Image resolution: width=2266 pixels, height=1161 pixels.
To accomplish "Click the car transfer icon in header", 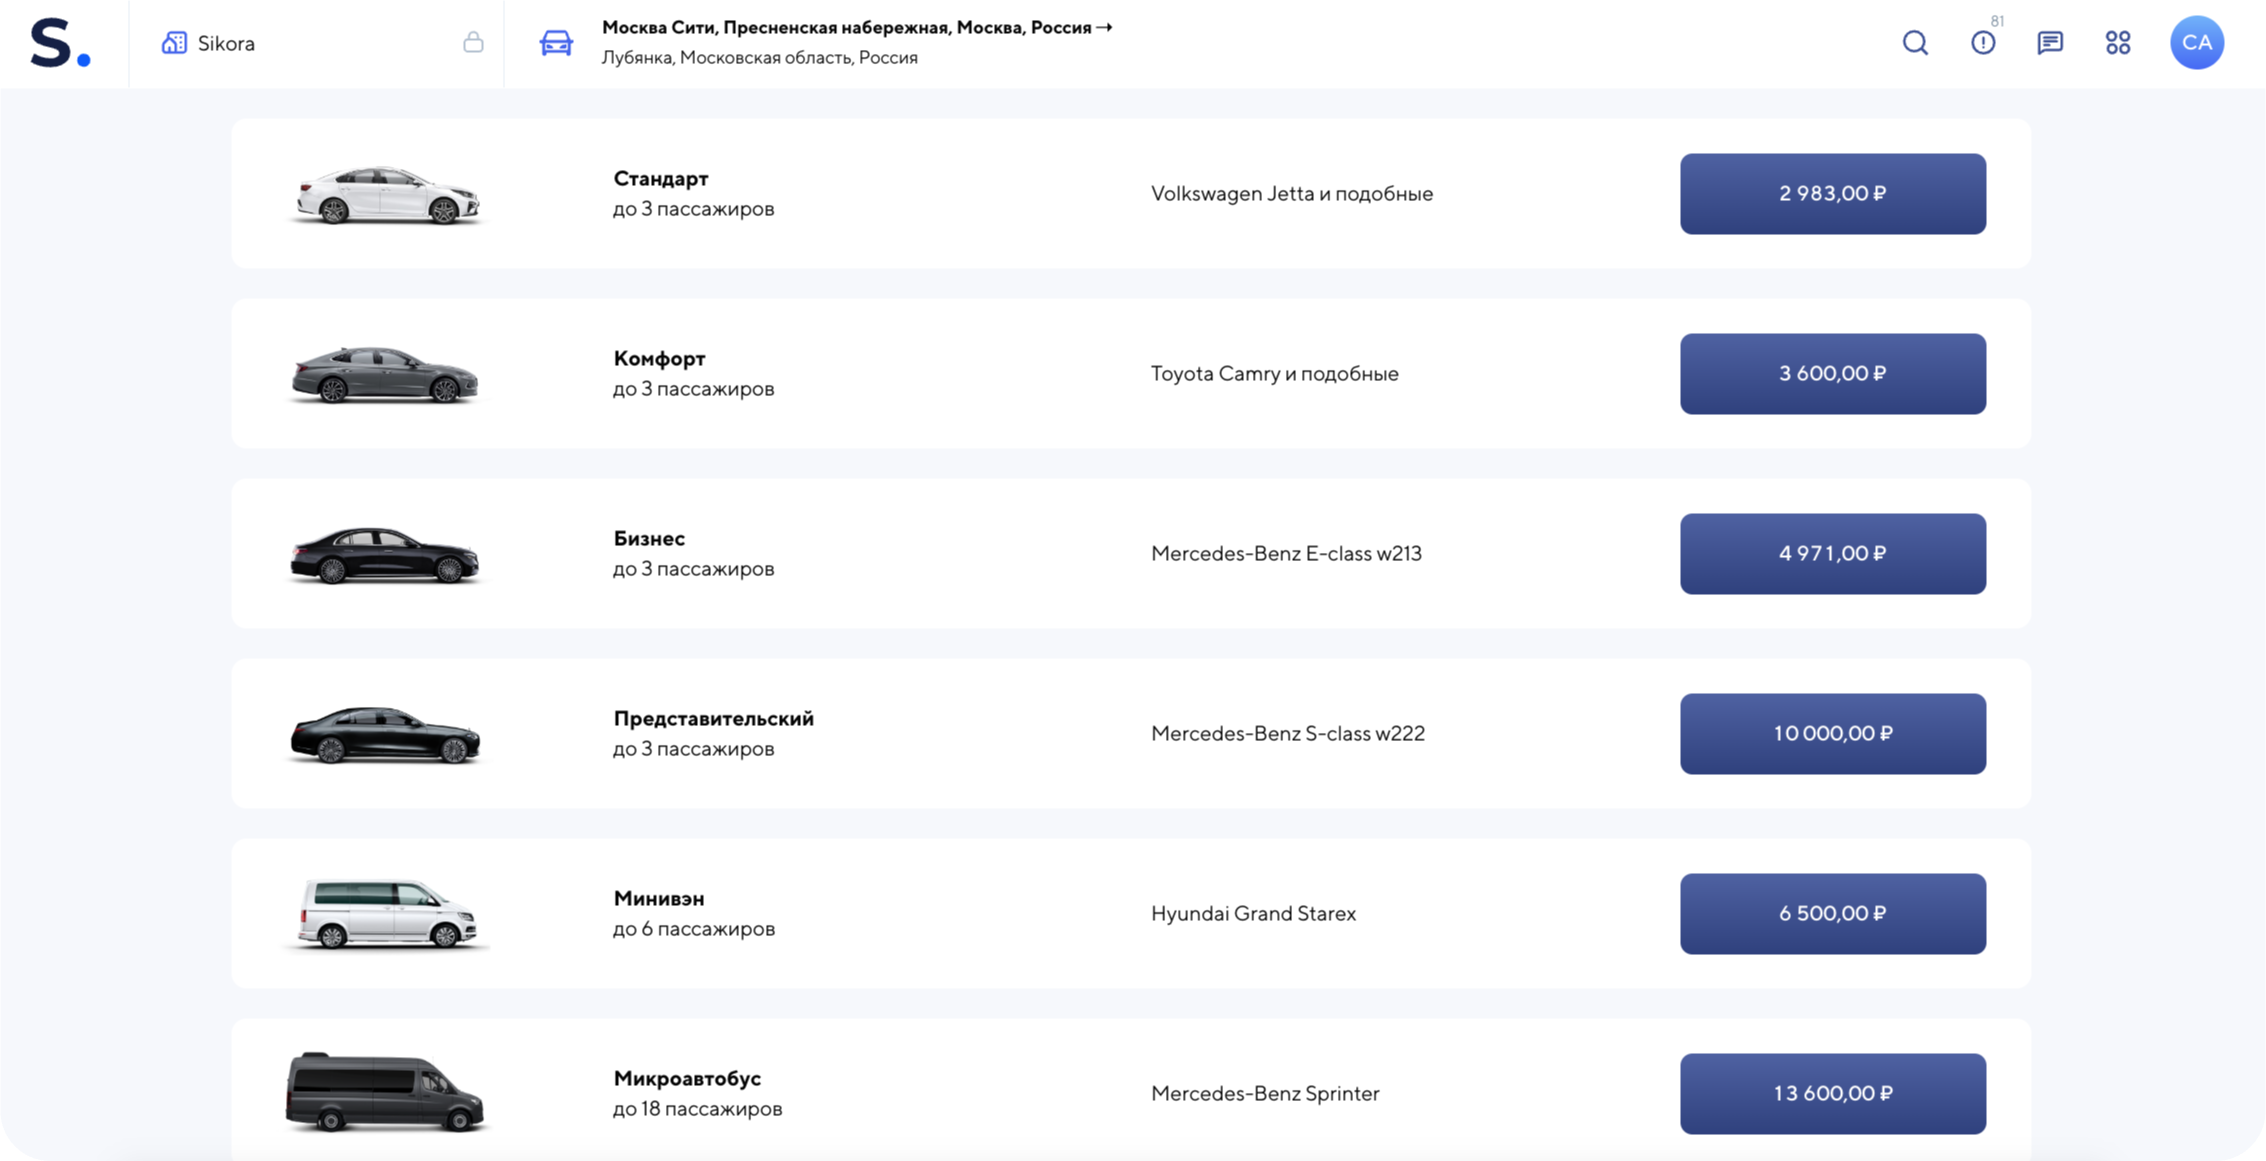I will pyautogui.click(x=556, y=43).
